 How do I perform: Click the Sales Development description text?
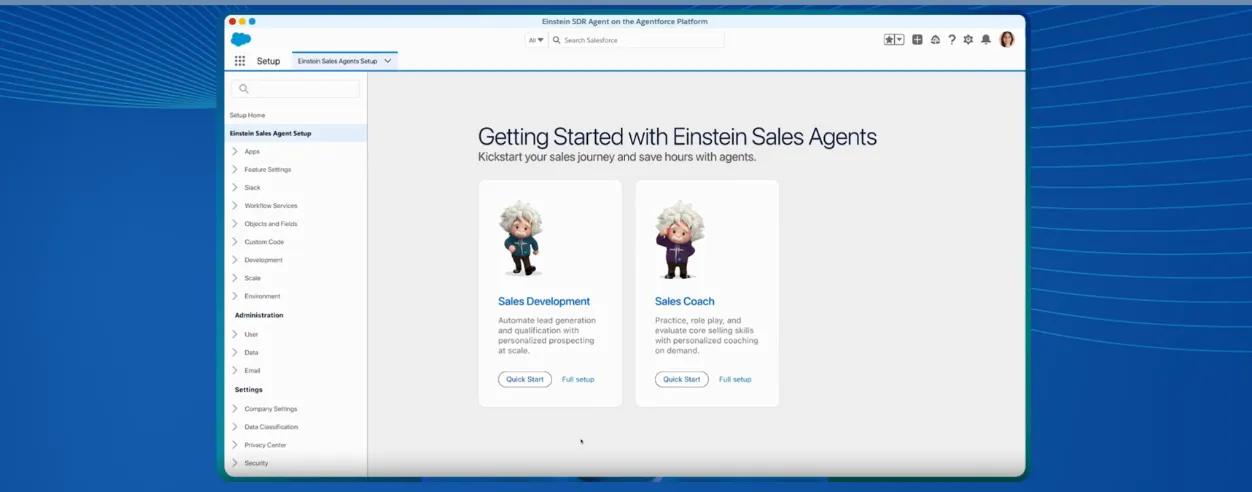547,335
